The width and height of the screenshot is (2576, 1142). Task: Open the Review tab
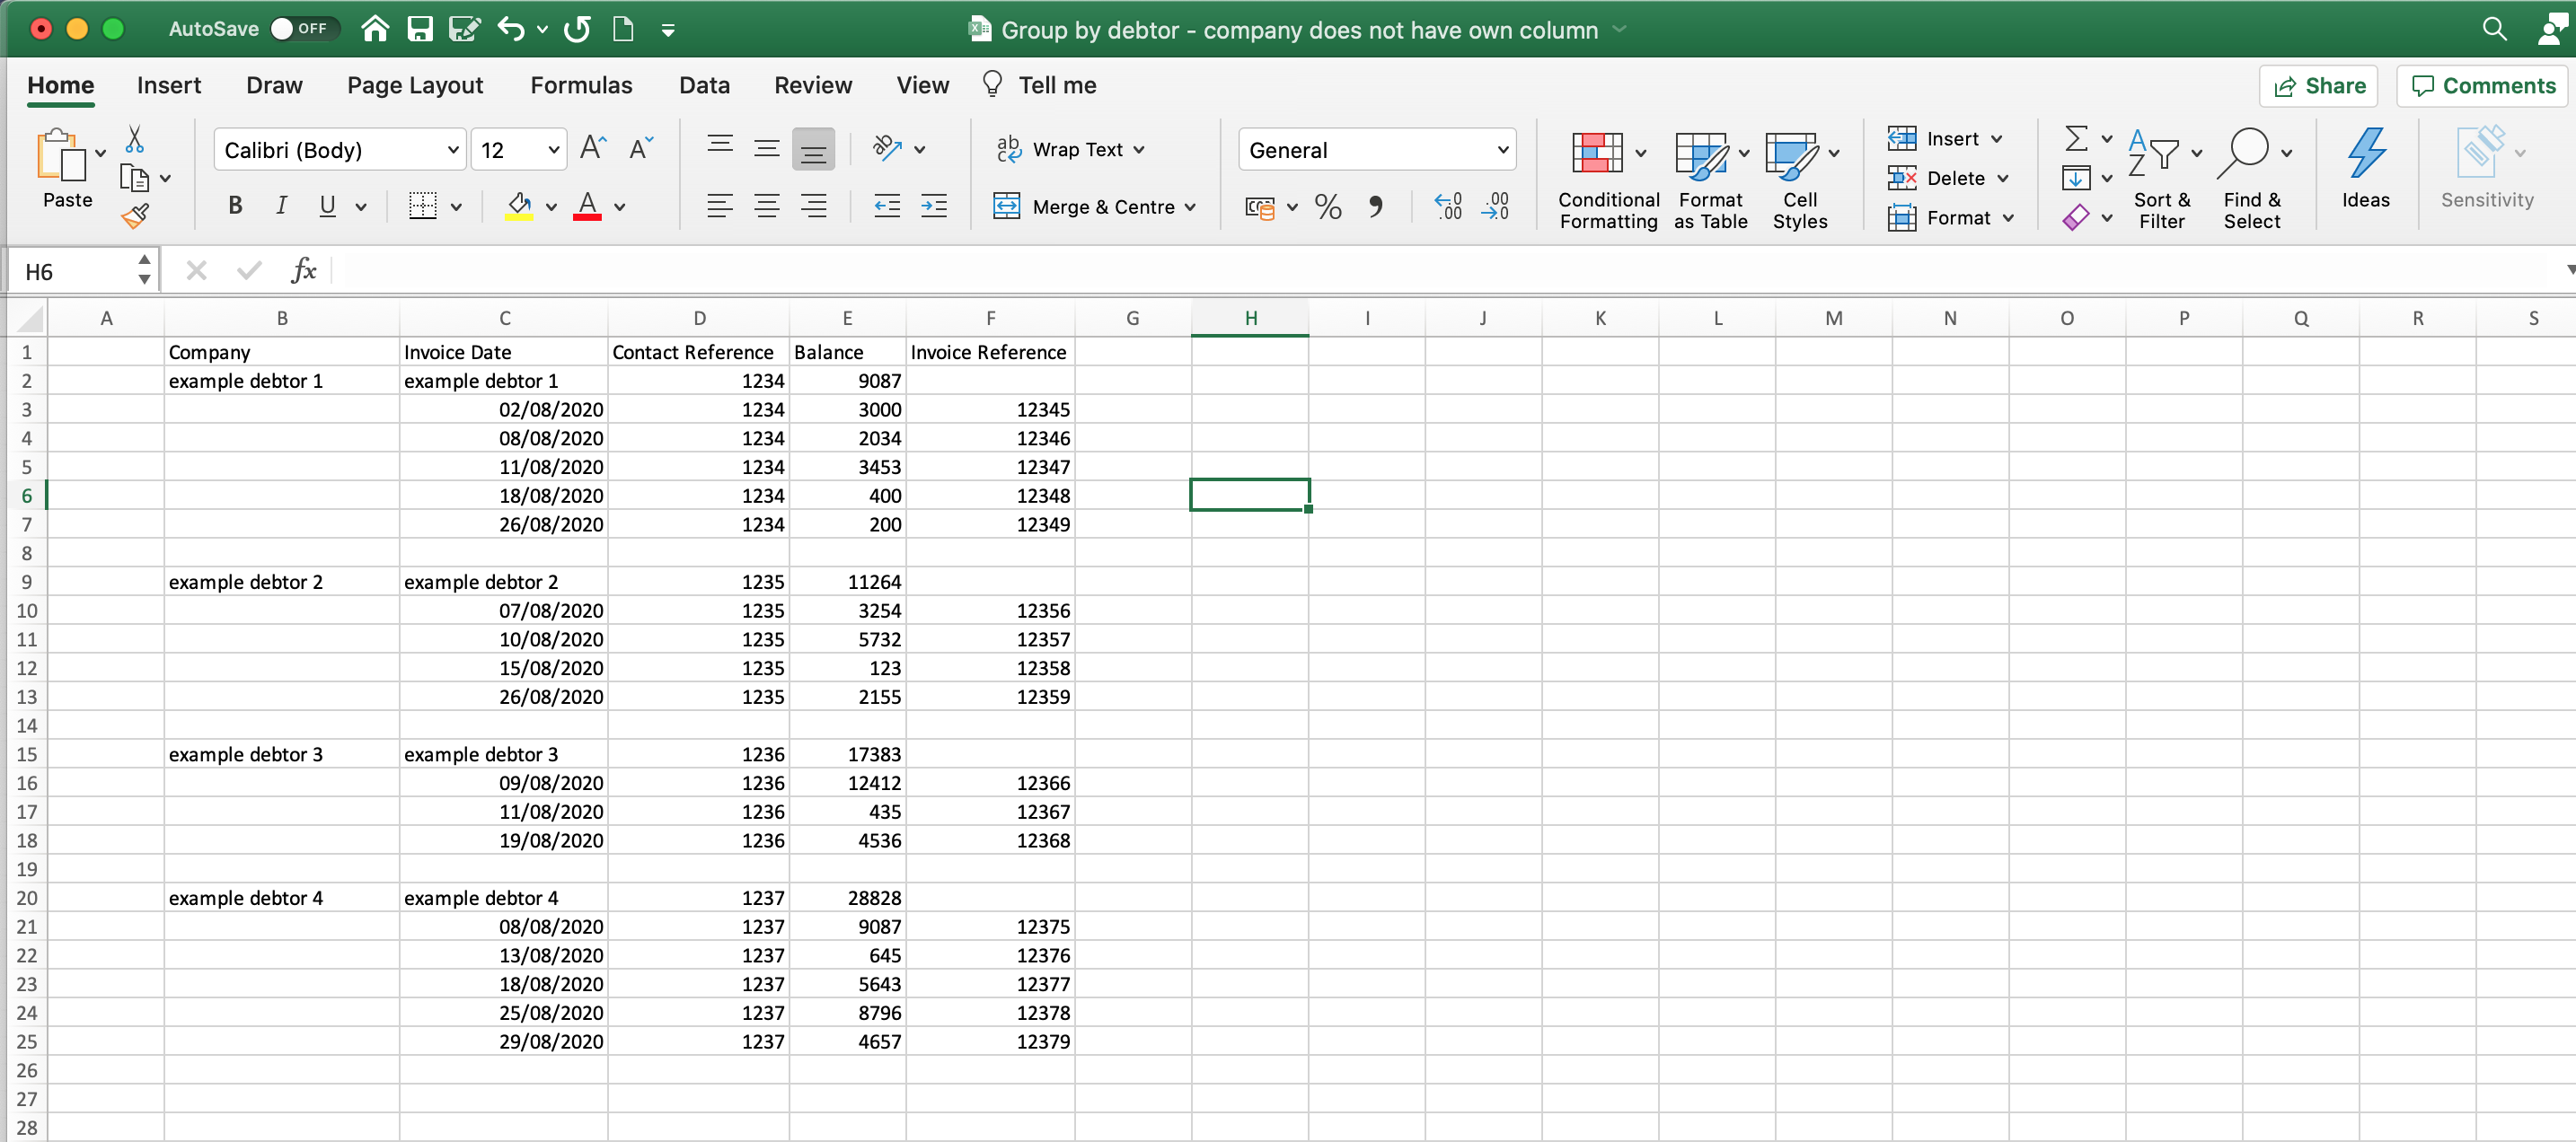click(x=813, y=85)
